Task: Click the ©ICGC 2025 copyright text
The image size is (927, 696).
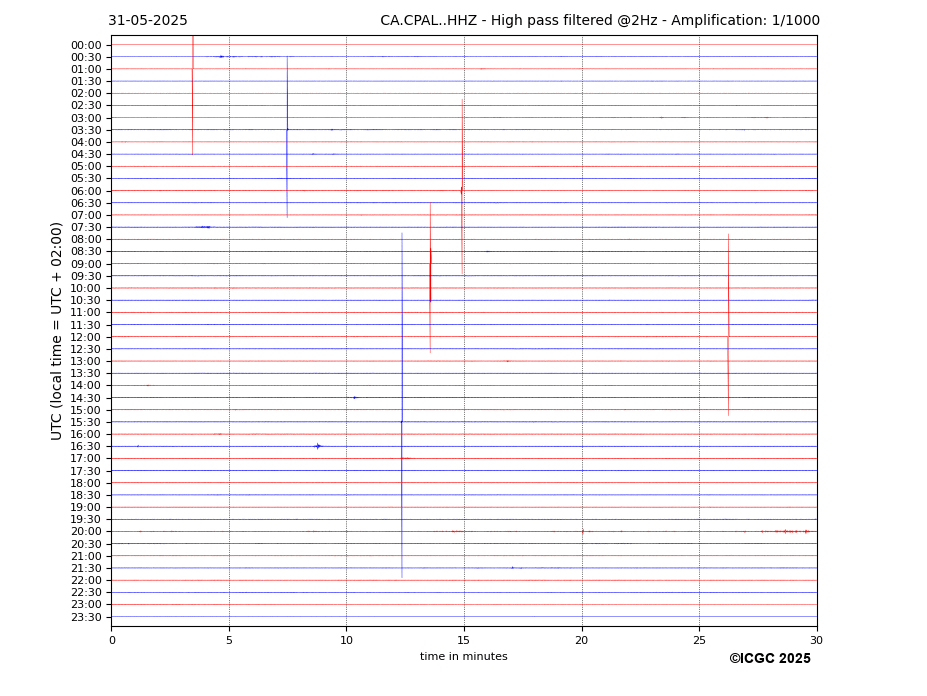Action: click(x=770, y=659)
